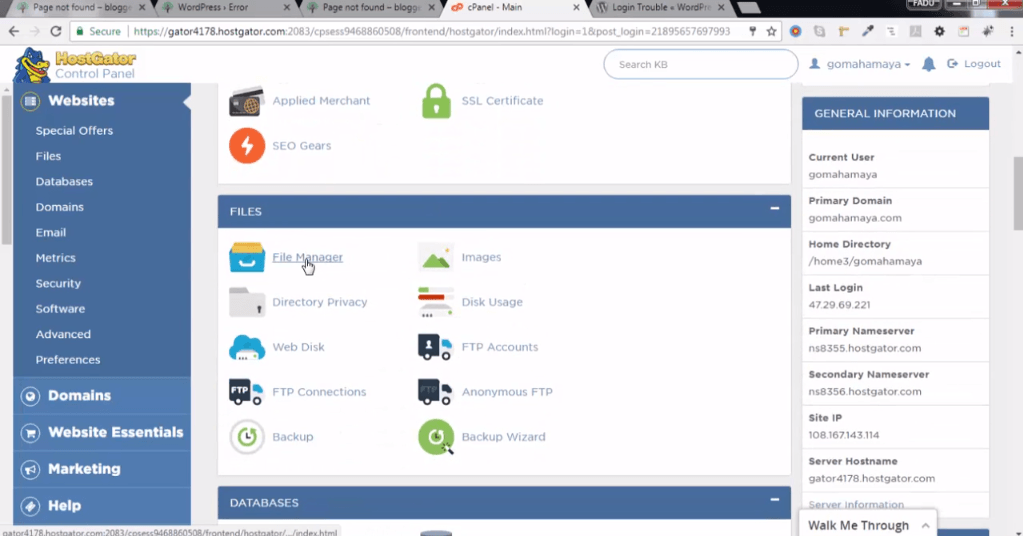Collapse the DATABASES section
This screenshot has height=536, width=1023.
pyautogui.click(x=774, y=500)
